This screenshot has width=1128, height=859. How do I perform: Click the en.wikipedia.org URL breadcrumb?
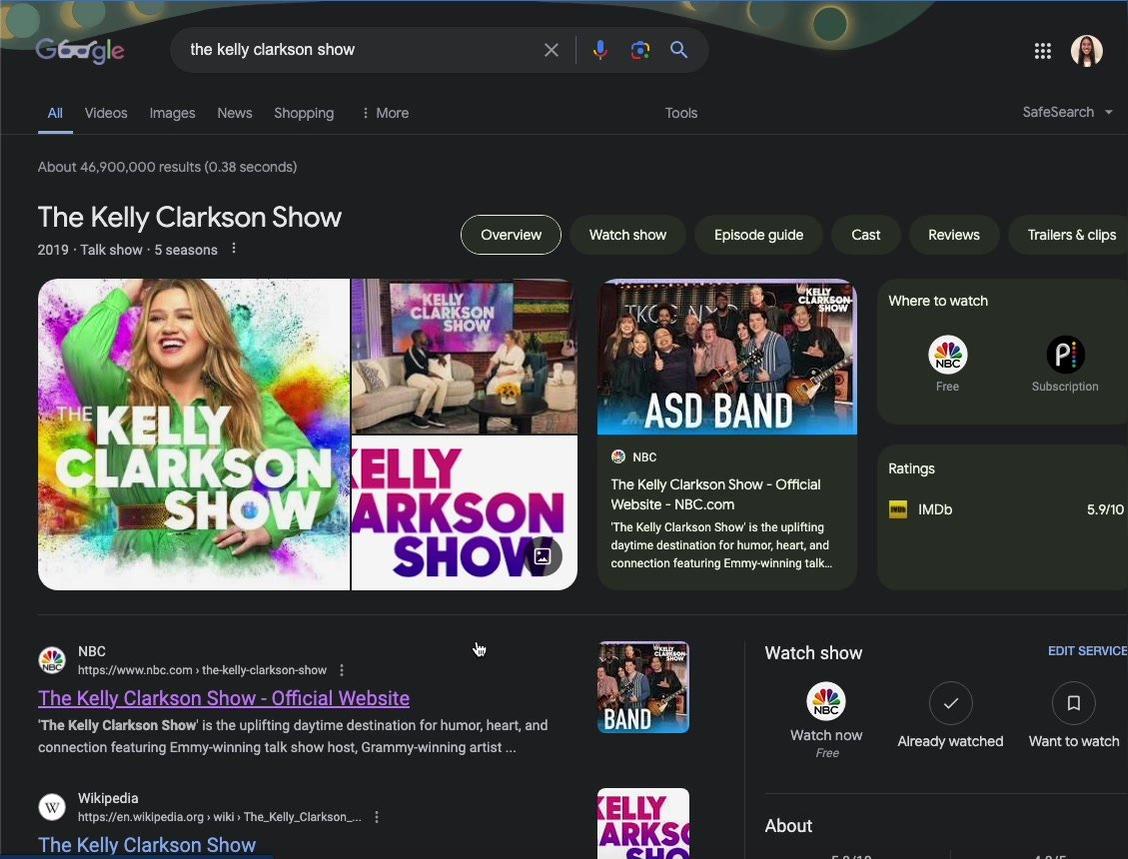219,817
